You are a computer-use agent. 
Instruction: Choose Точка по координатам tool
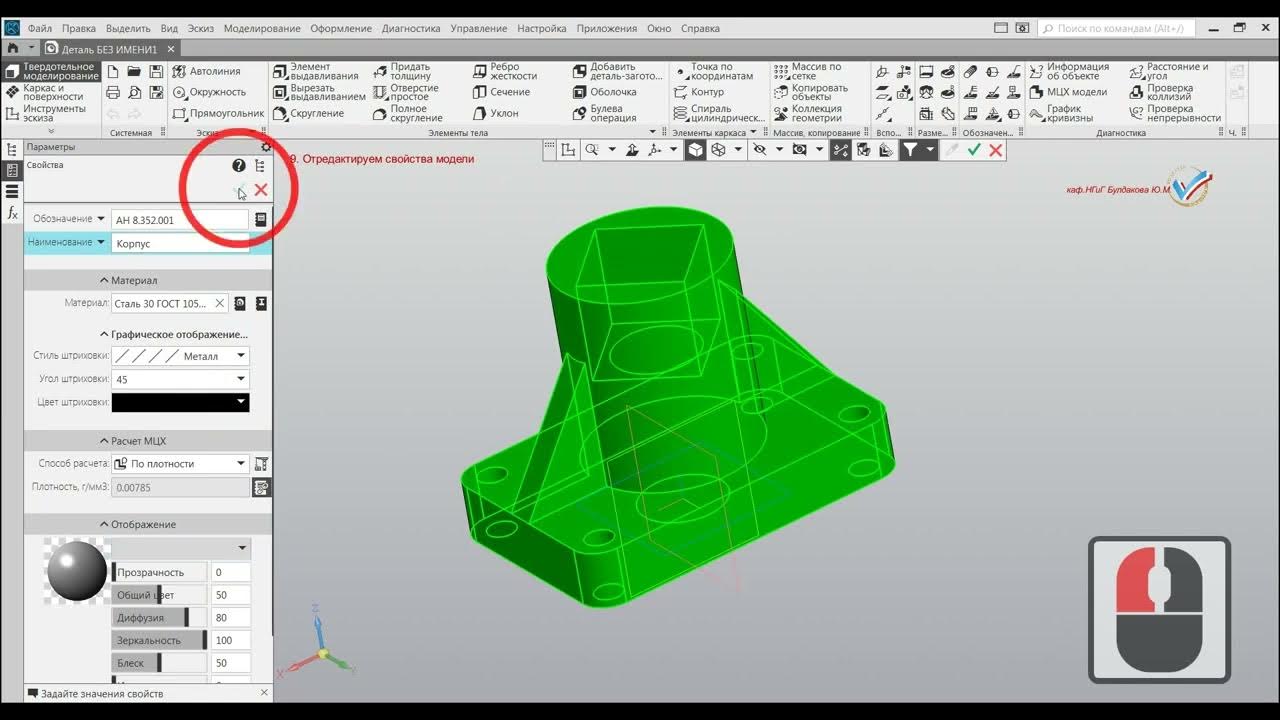714,71
